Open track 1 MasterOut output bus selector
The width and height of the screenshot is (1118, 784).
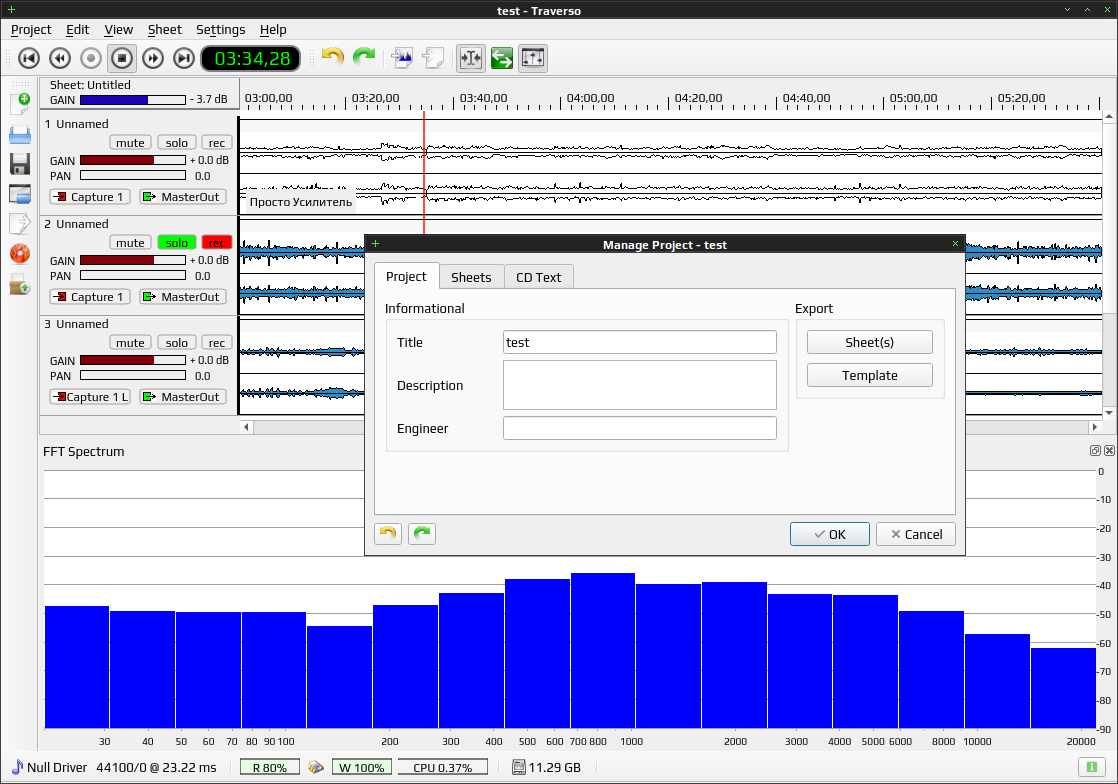[183, 197]
